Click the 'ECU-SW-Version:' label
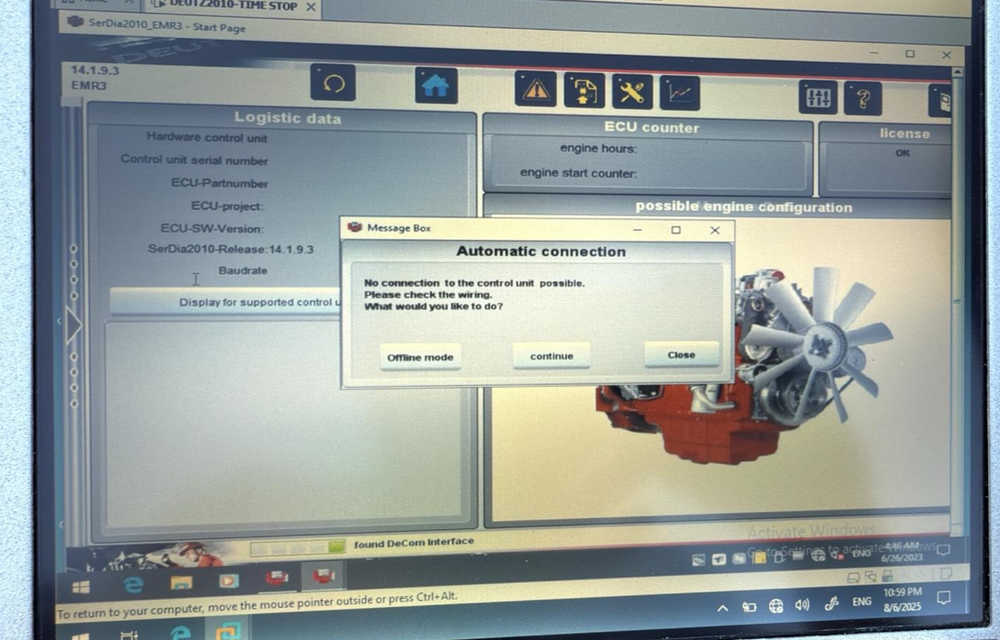This screenshot has height=640, width=1000. click(x=212, y=228)
